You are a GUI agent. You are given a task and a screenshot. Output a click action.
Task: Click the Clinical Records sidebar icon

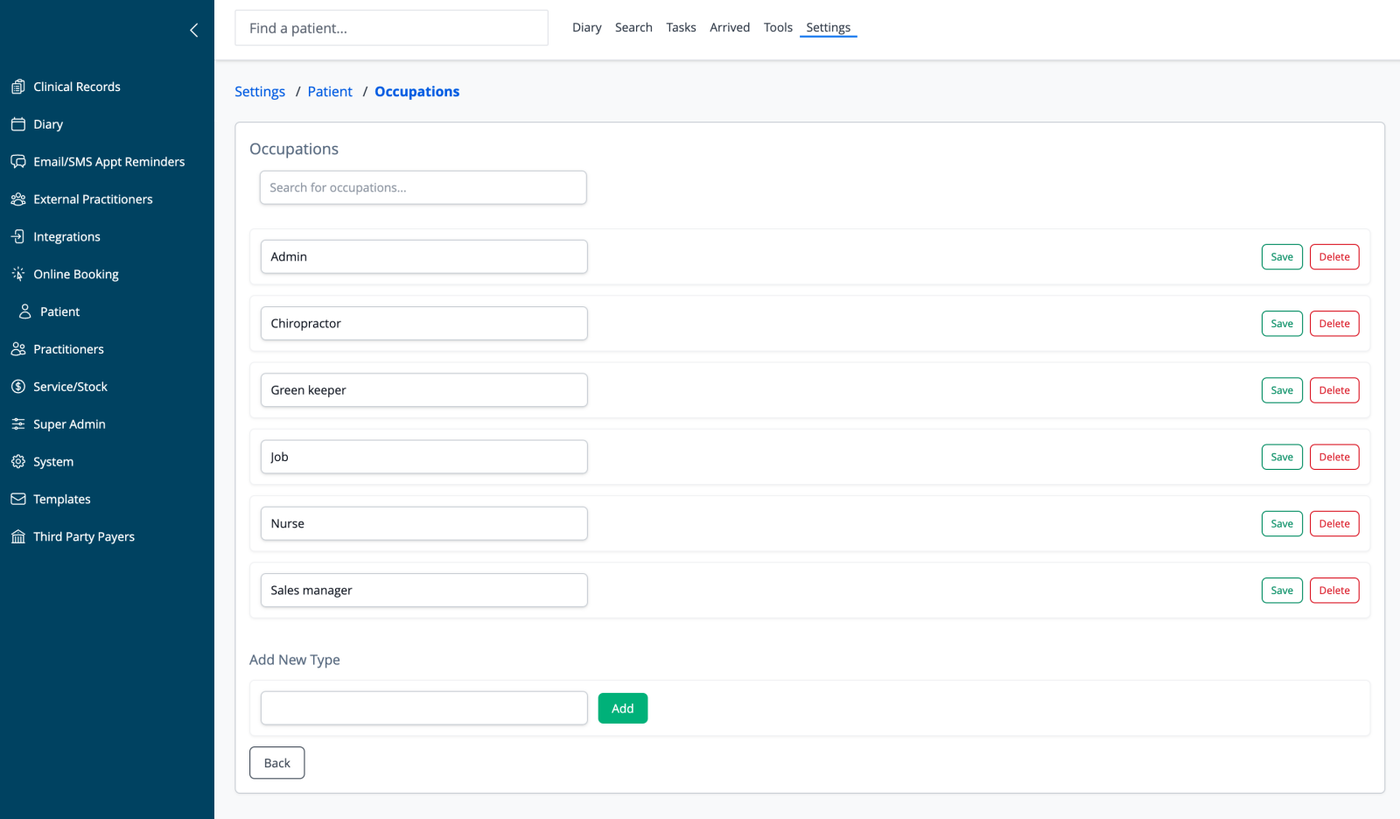[18, 87]
